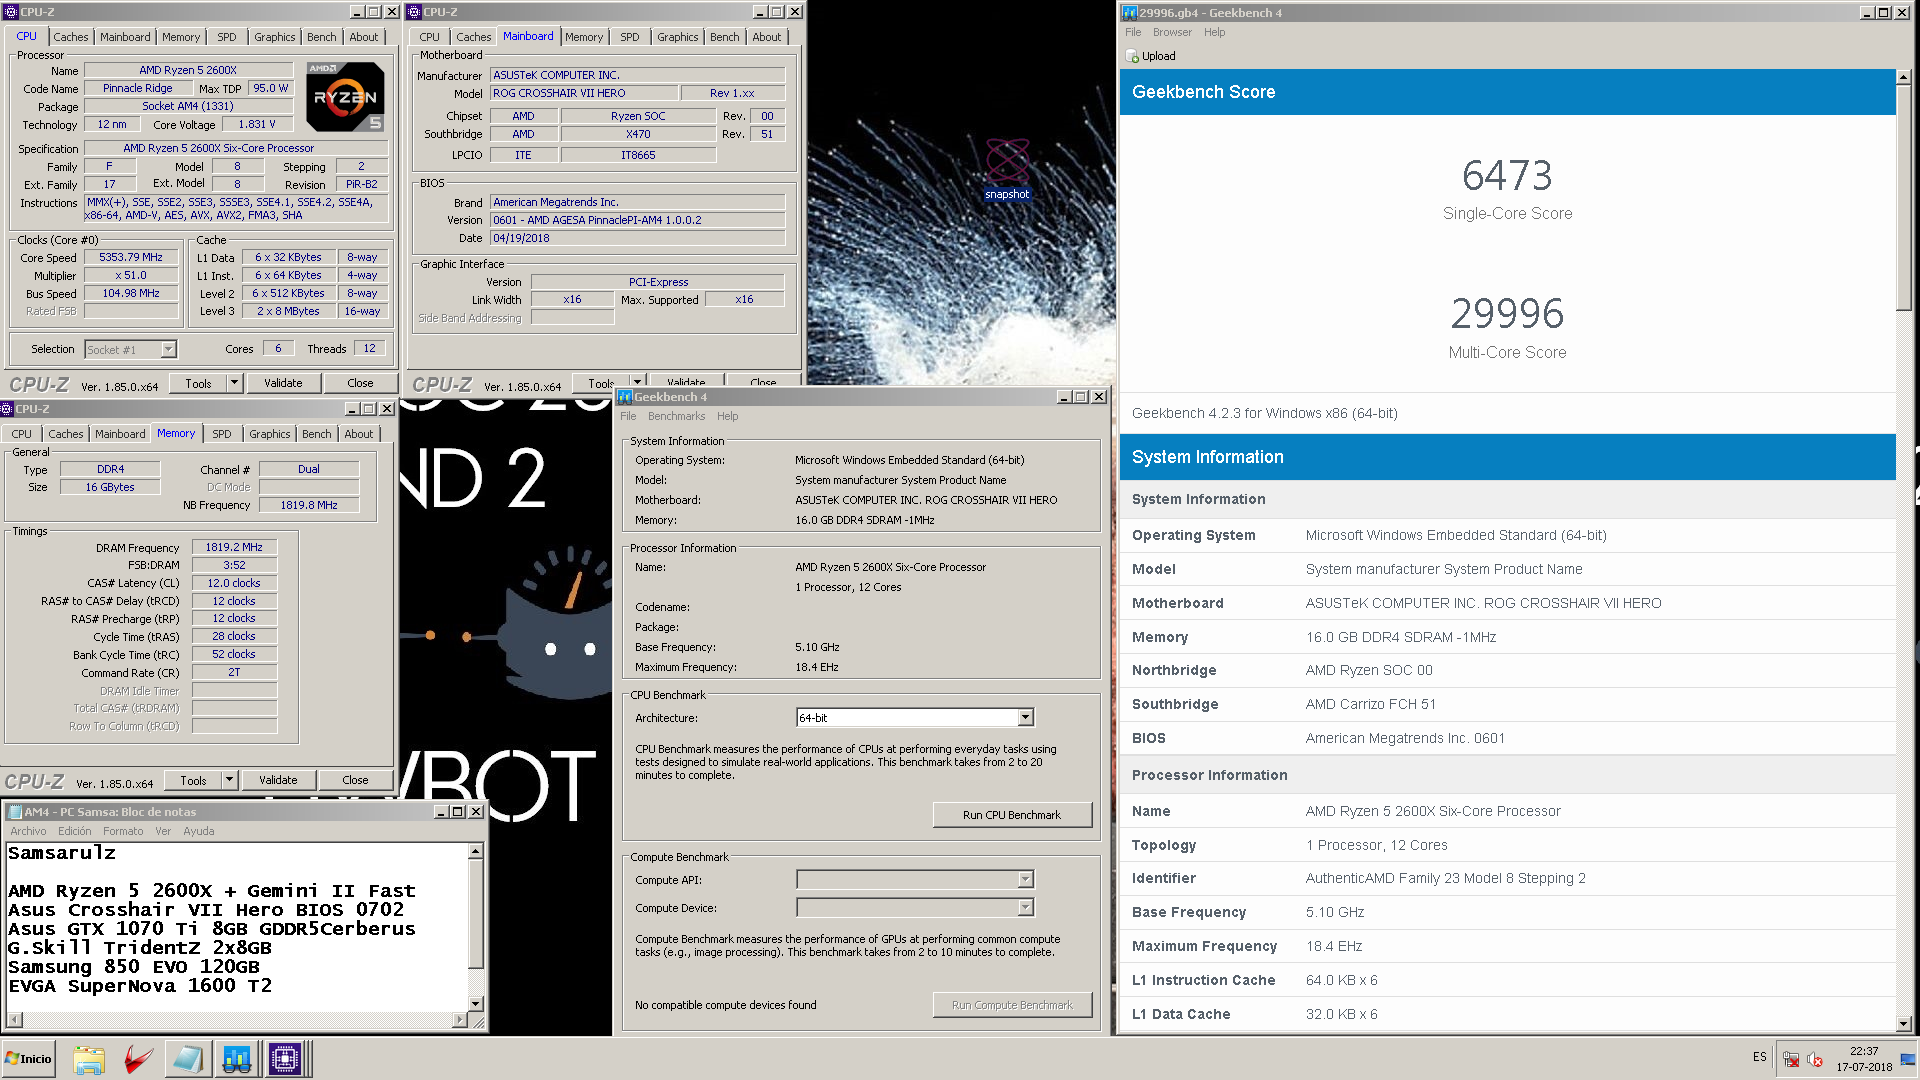Click the Upload button in Geekbench results
1920x1080 pixels.
pyautogui.click(x=1151, y=56)
